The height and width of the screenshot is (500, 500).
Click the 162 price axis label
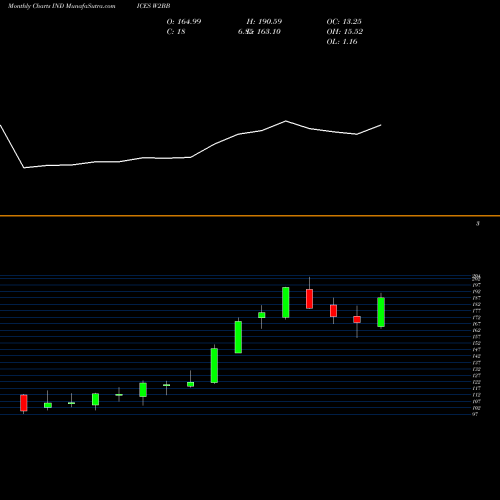coord(476,330)
